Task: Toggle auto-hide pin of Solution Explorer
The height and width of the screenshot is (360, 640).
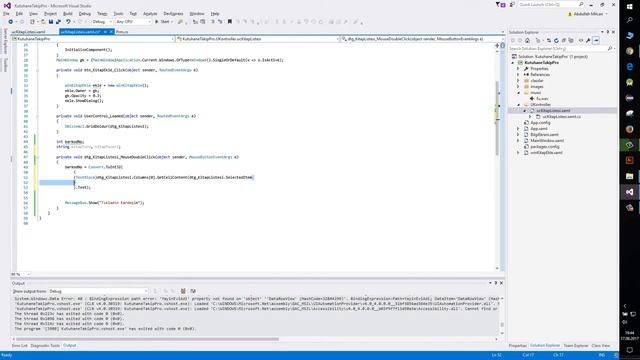Action: (607, 32)
